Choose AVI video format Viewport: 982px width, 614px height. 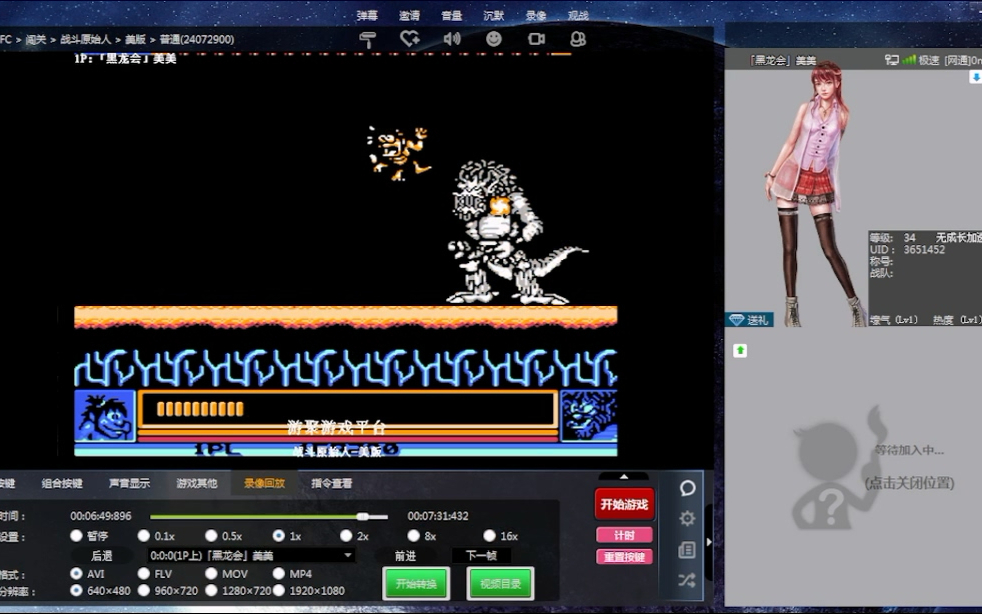[76, 573]
